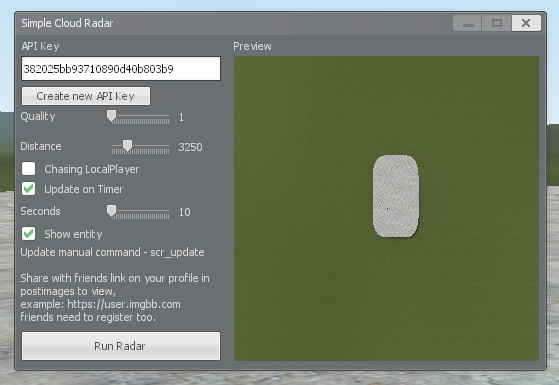Click the disabled maximize window button
This screenshot has width=559, height=385.
[497, 23]
